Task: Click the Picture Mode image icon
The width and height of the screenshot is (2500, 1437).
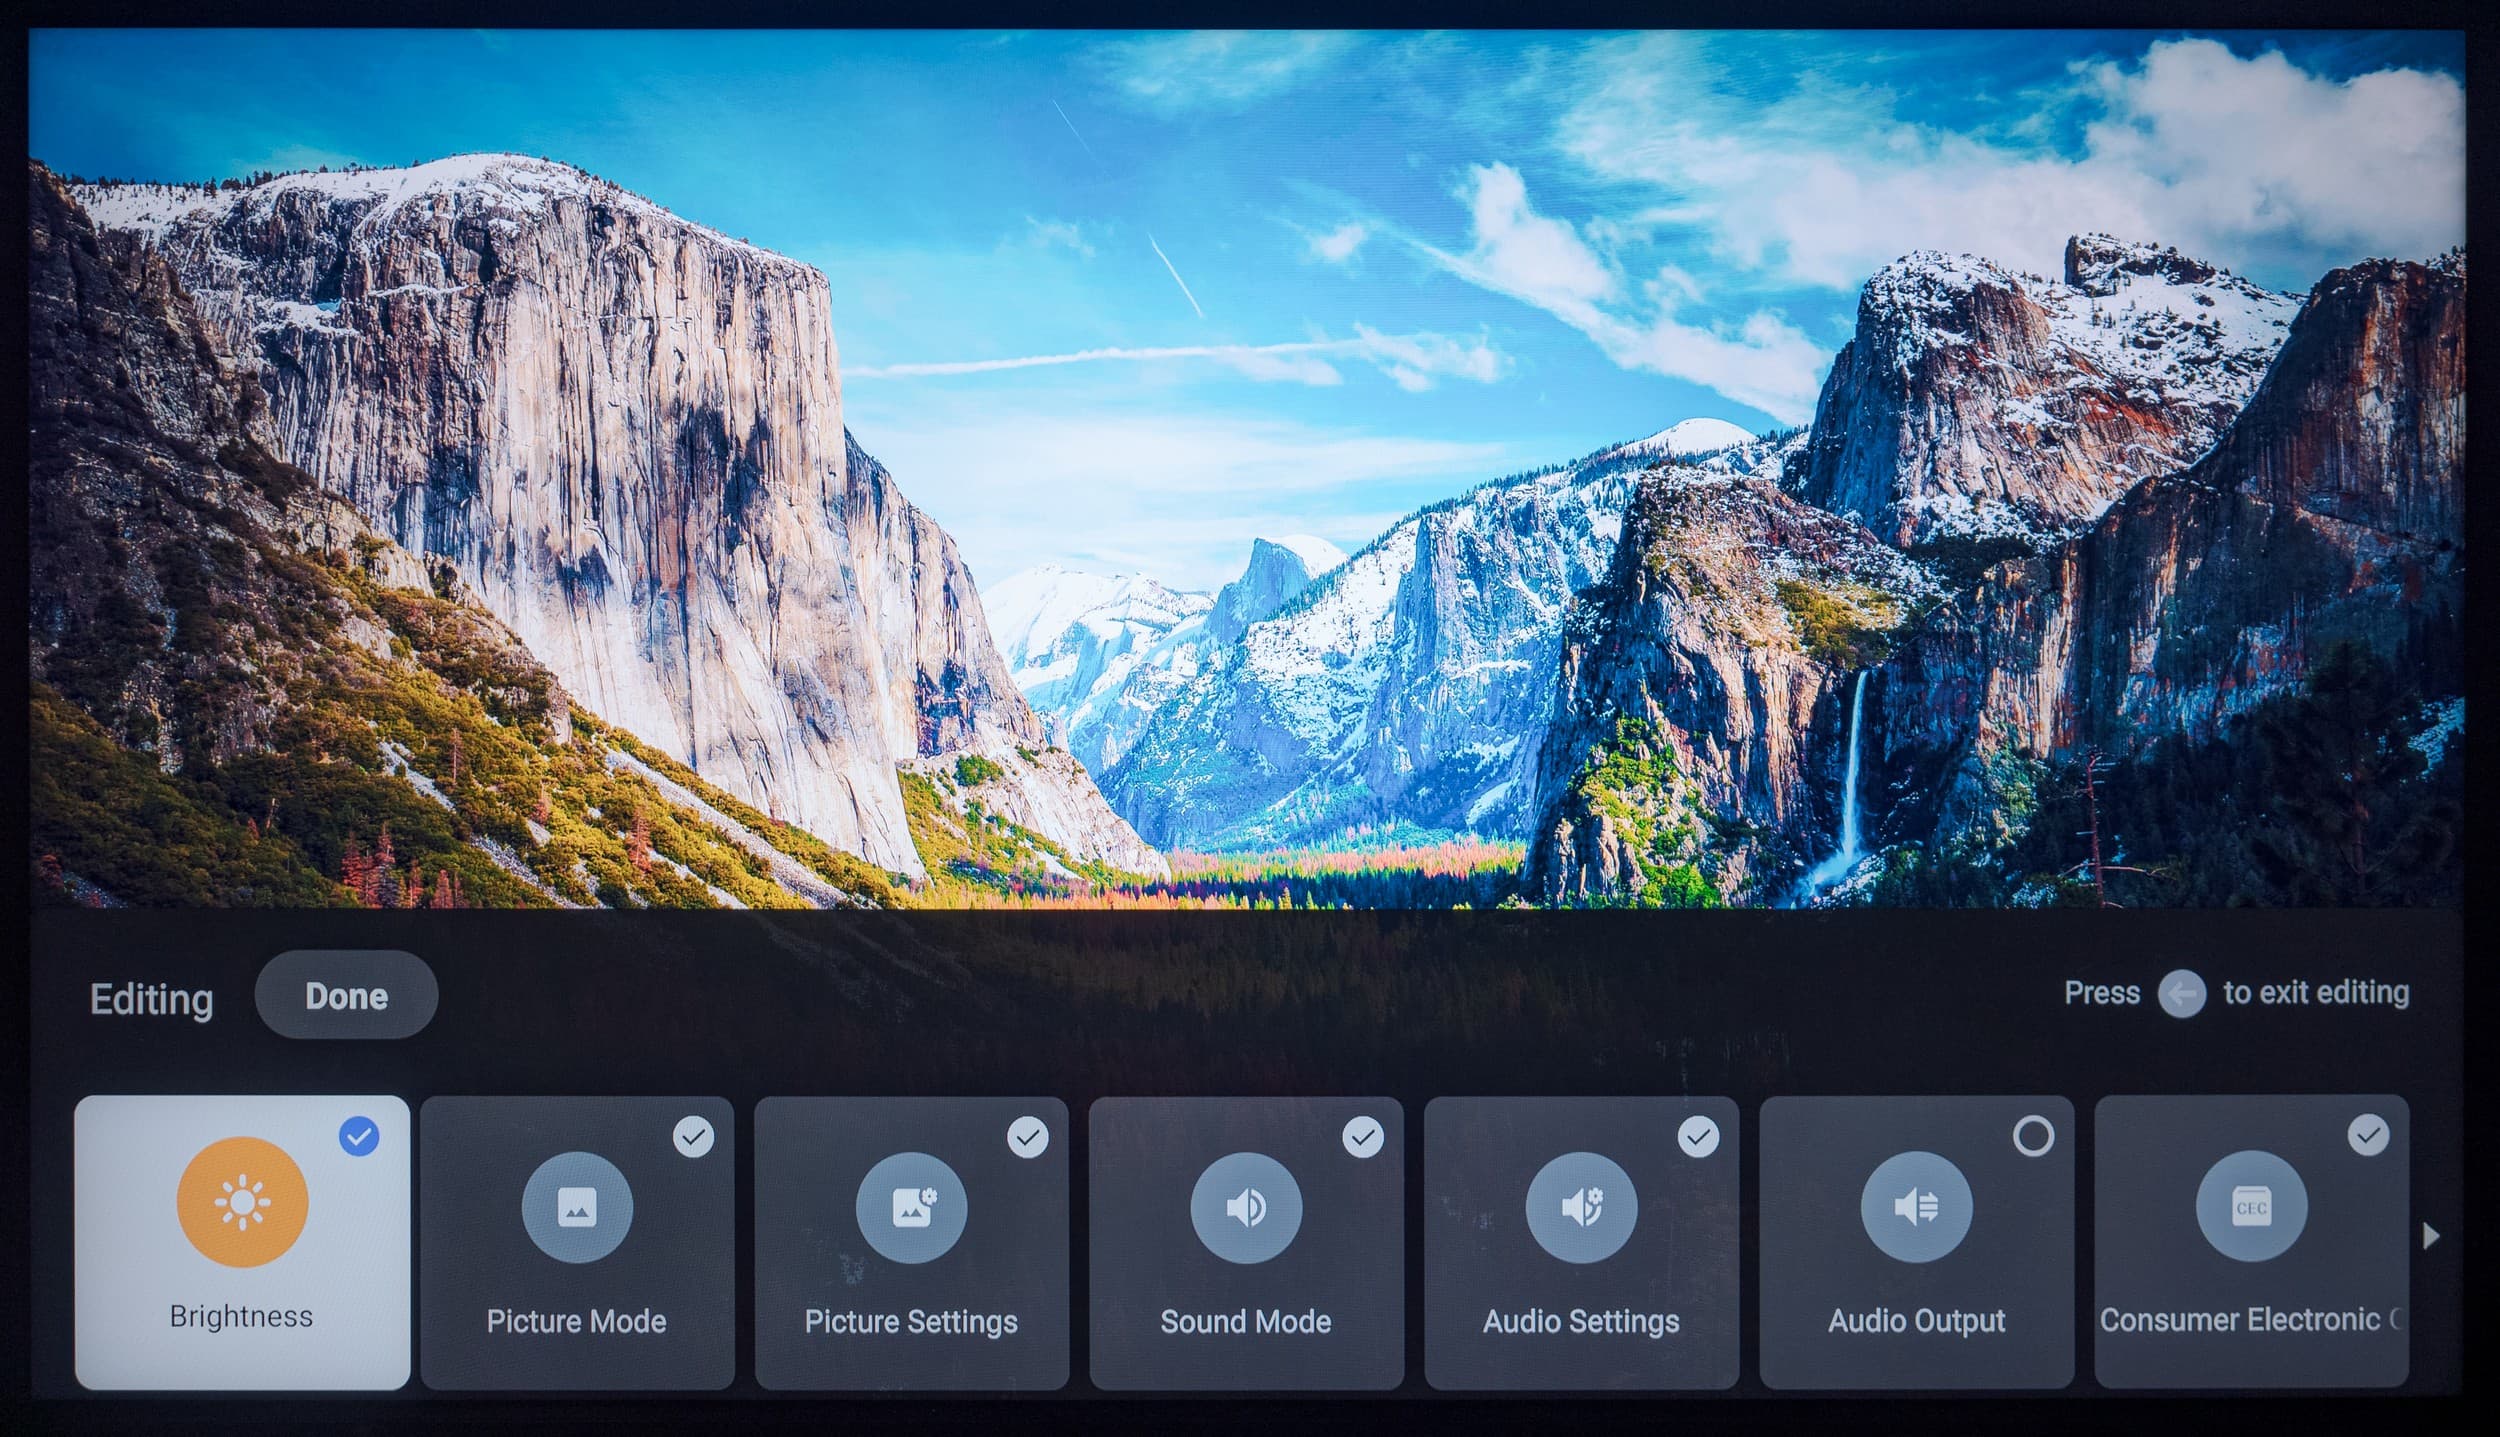Action: [x=577, y=1207]
